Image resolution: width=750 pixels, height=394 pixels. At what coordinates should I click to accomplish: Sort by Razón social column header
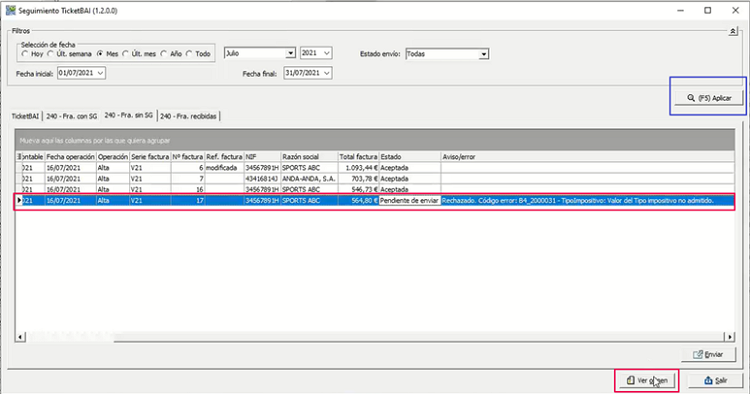[x=309, y=157]
